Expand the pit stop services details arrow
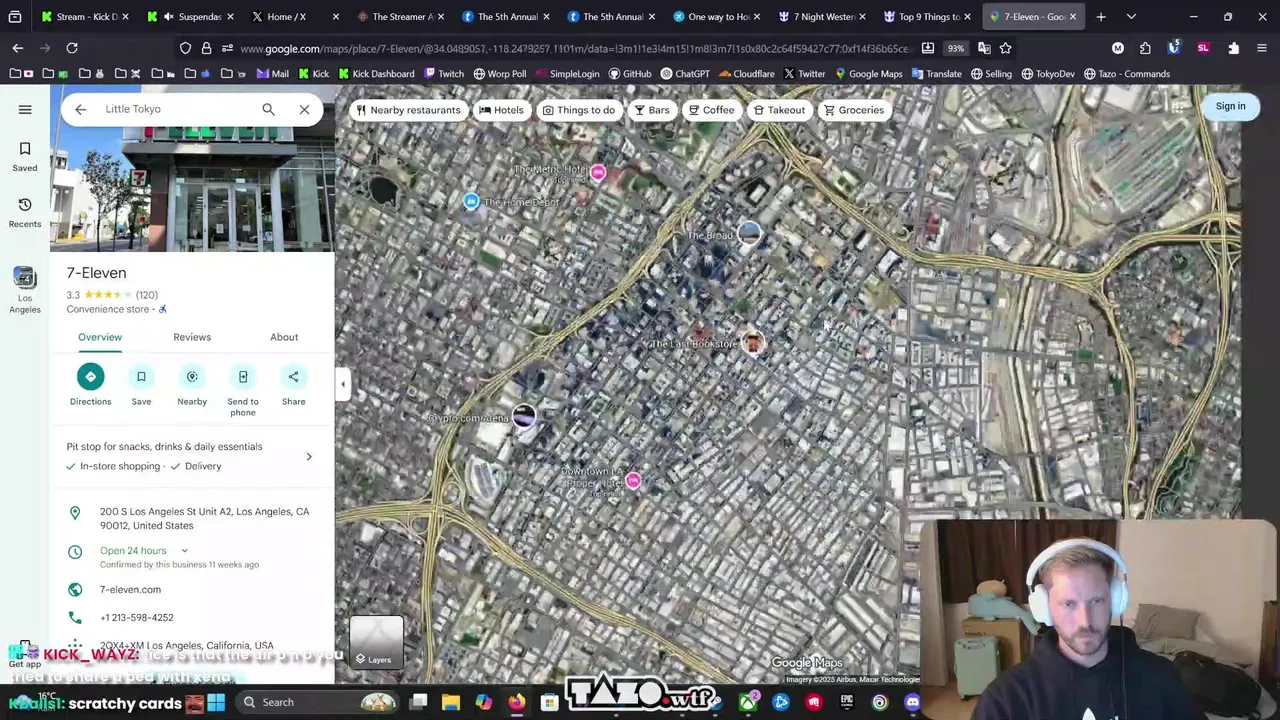The height and width of the screenshot is (720, 1280). coord(309,457)
